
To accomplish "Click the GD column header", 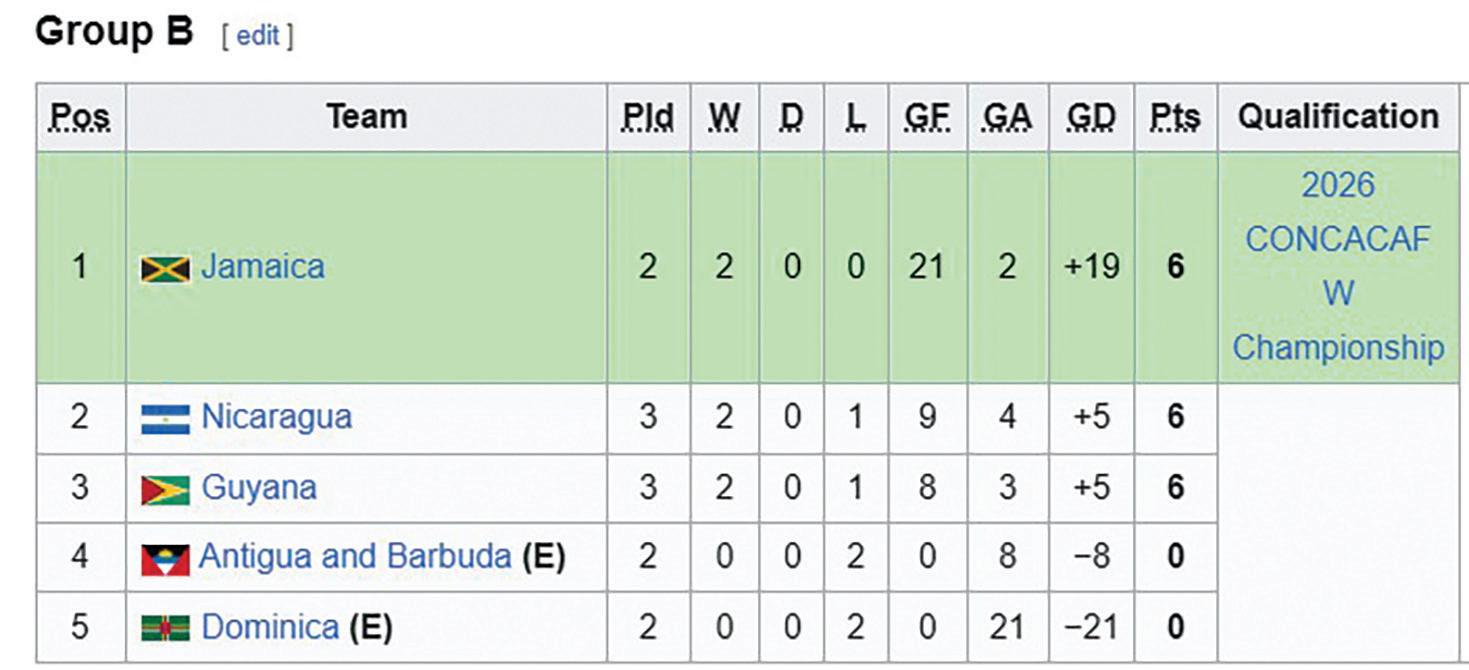I will click(1091, 117).
